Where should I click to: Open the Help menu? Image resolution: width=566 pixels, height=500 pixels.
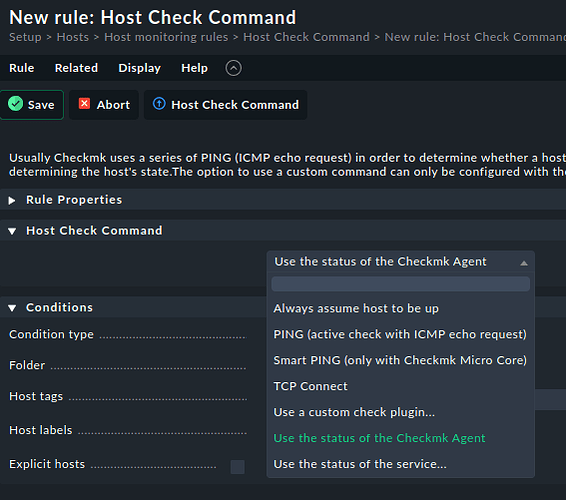194,68
